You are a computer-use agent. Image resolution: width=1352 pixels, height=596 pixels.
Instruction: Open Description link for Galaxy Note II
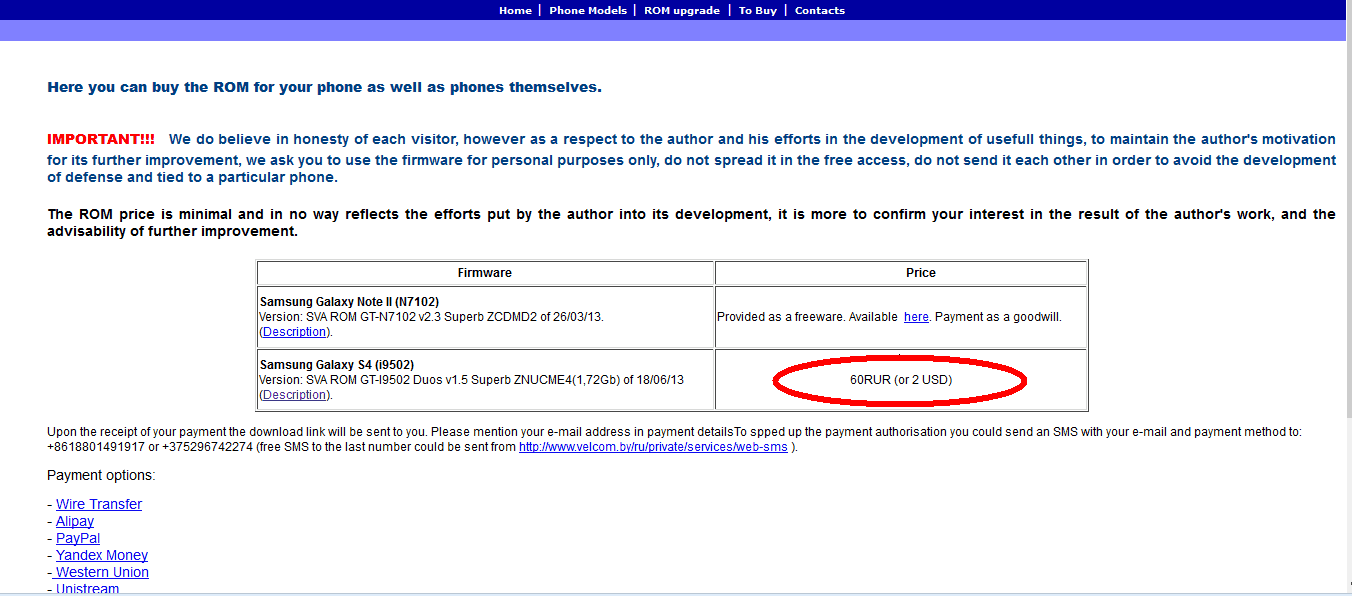coord(294,332)
